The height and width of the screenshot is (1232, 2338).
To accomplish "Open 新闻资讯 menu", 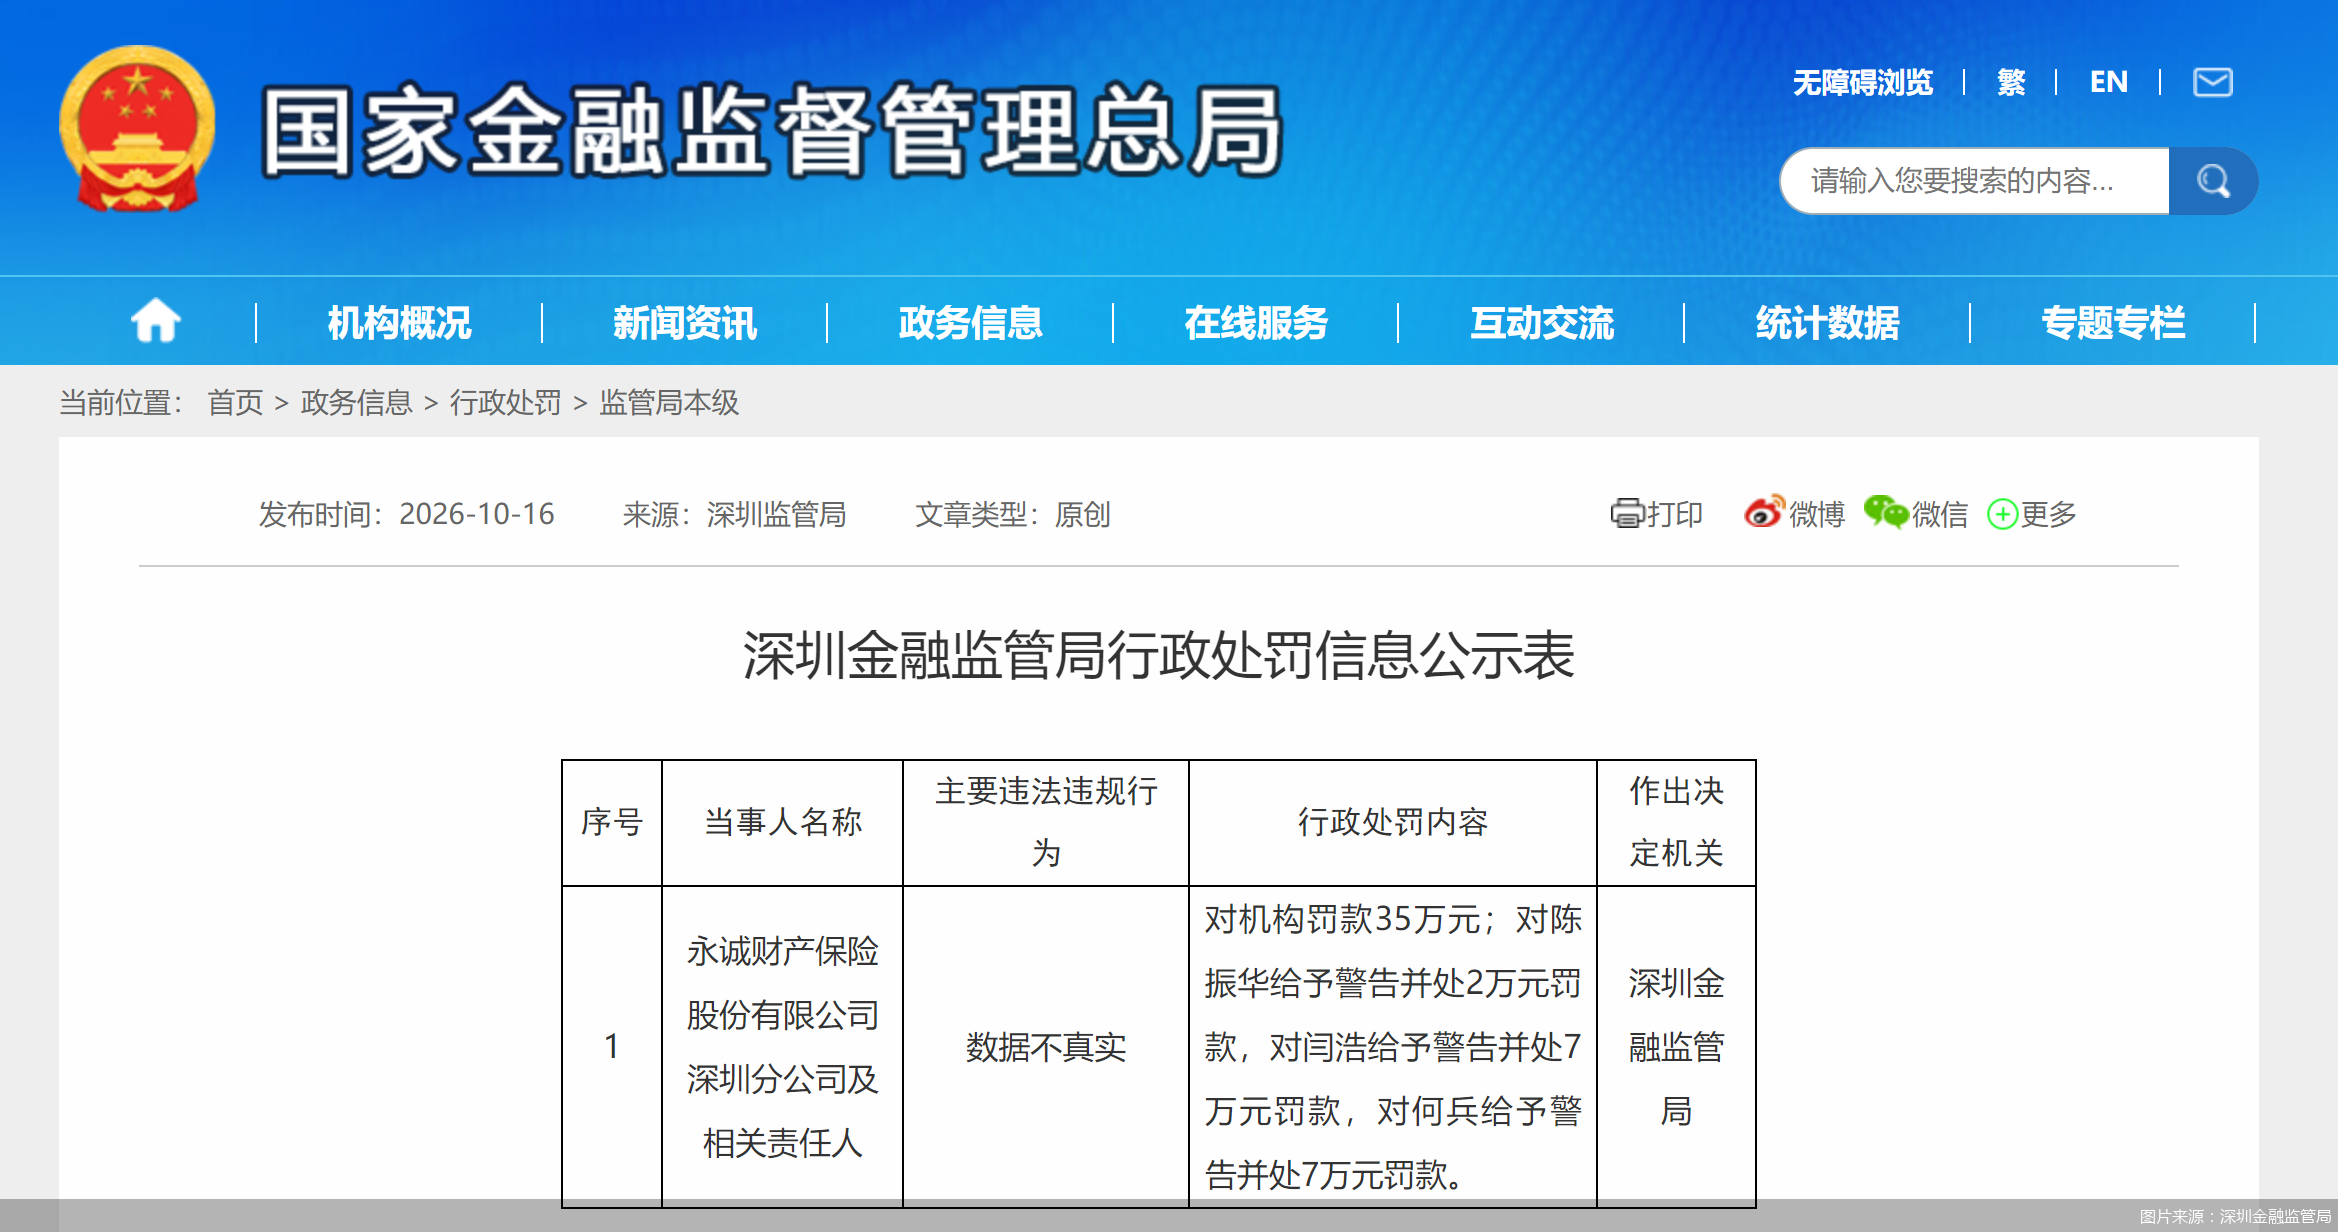I will coord(685,322).
